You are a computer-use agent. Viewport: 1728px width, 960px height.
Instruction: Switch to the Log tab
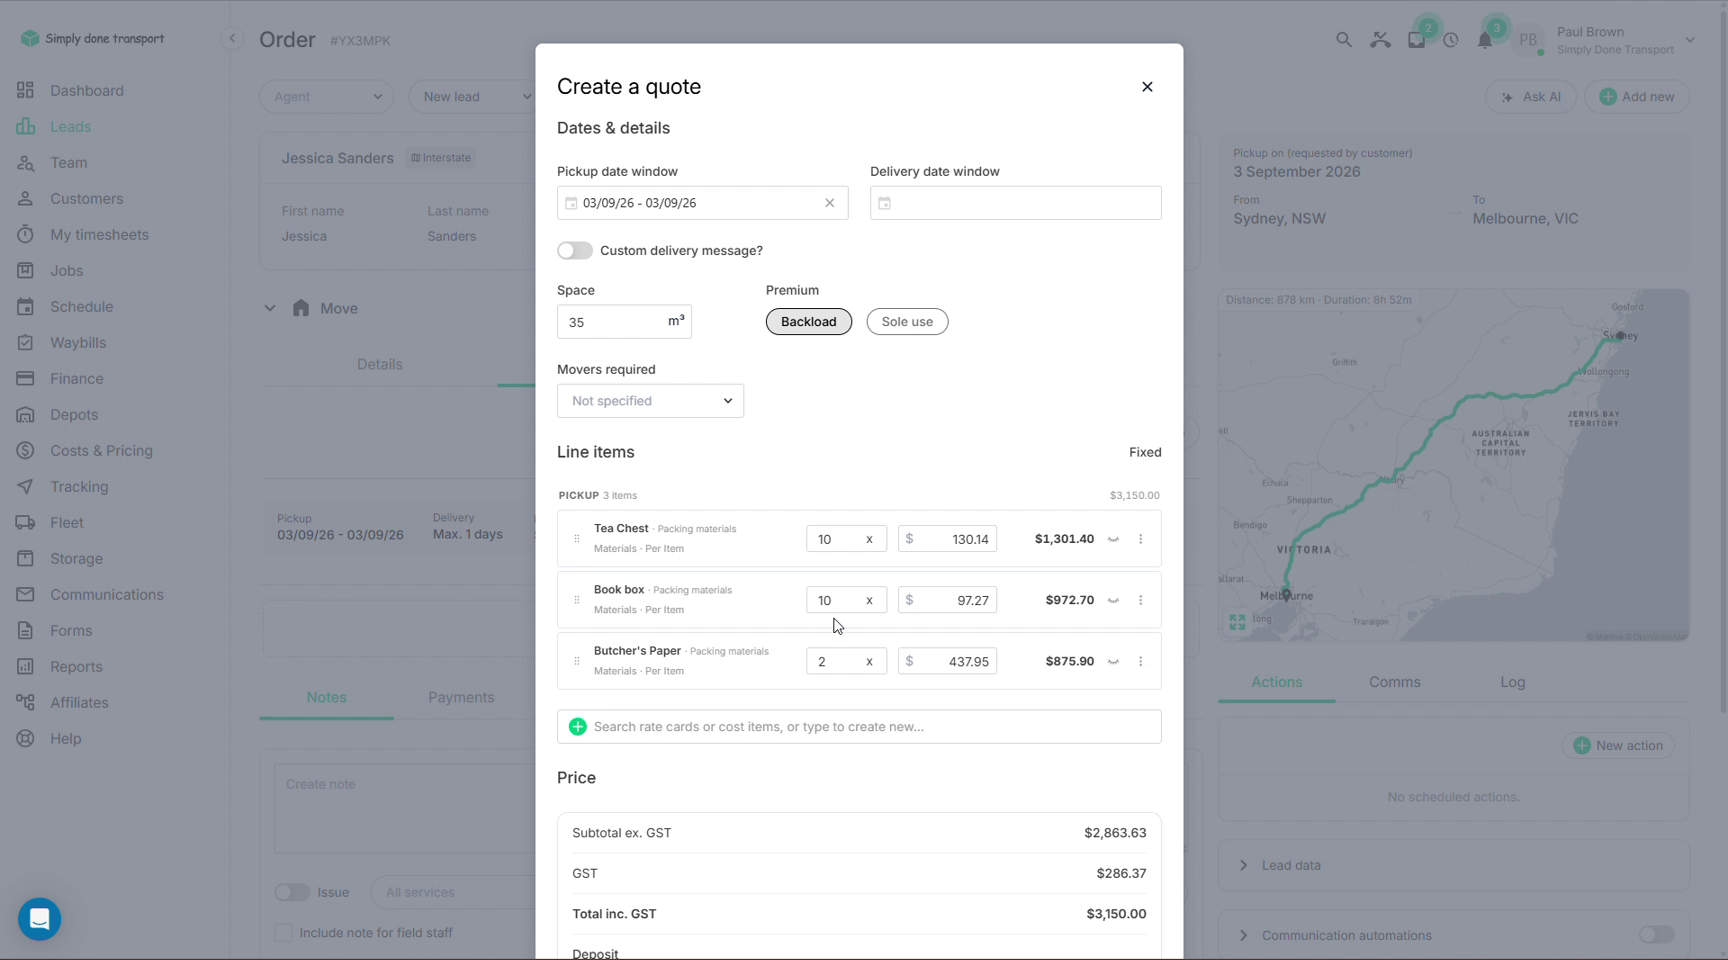pos(1512,682)
